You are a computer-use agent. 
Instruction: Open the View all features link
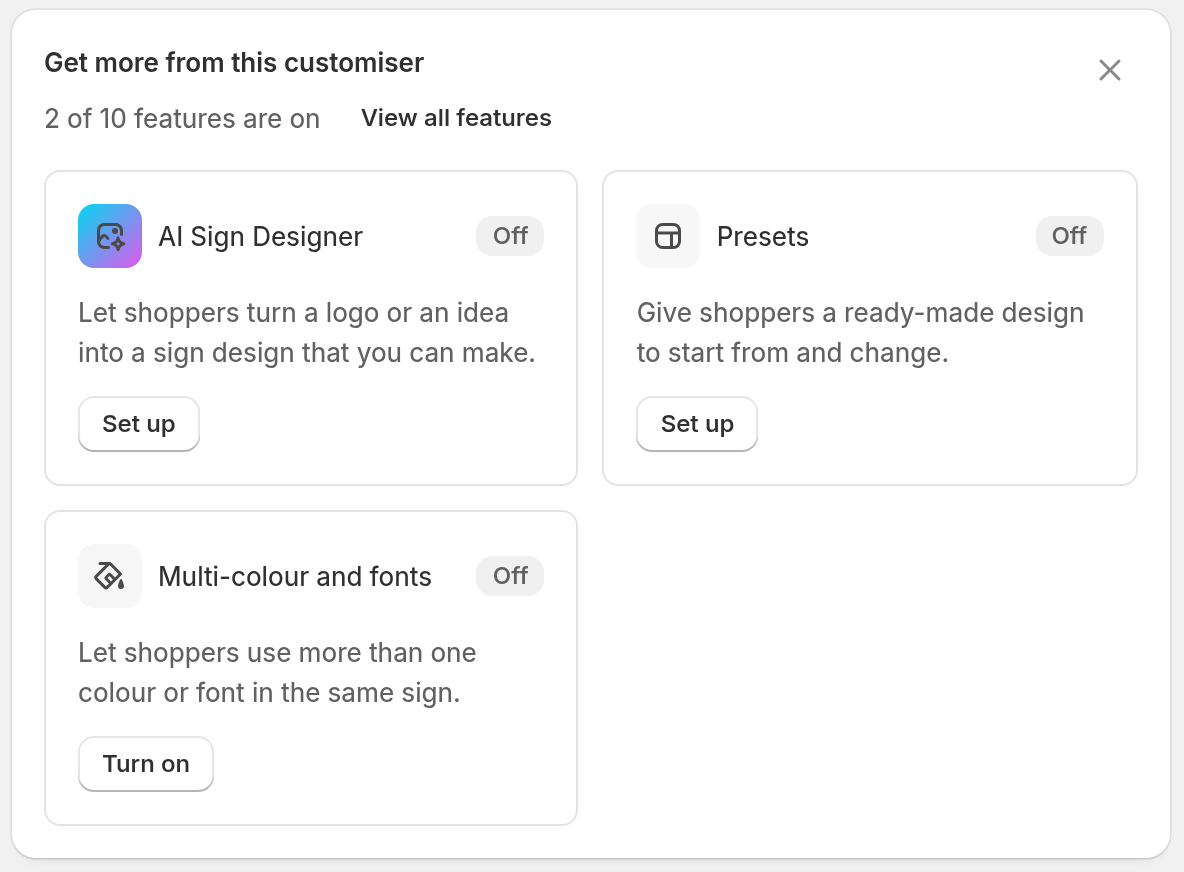tap(456, 118)
